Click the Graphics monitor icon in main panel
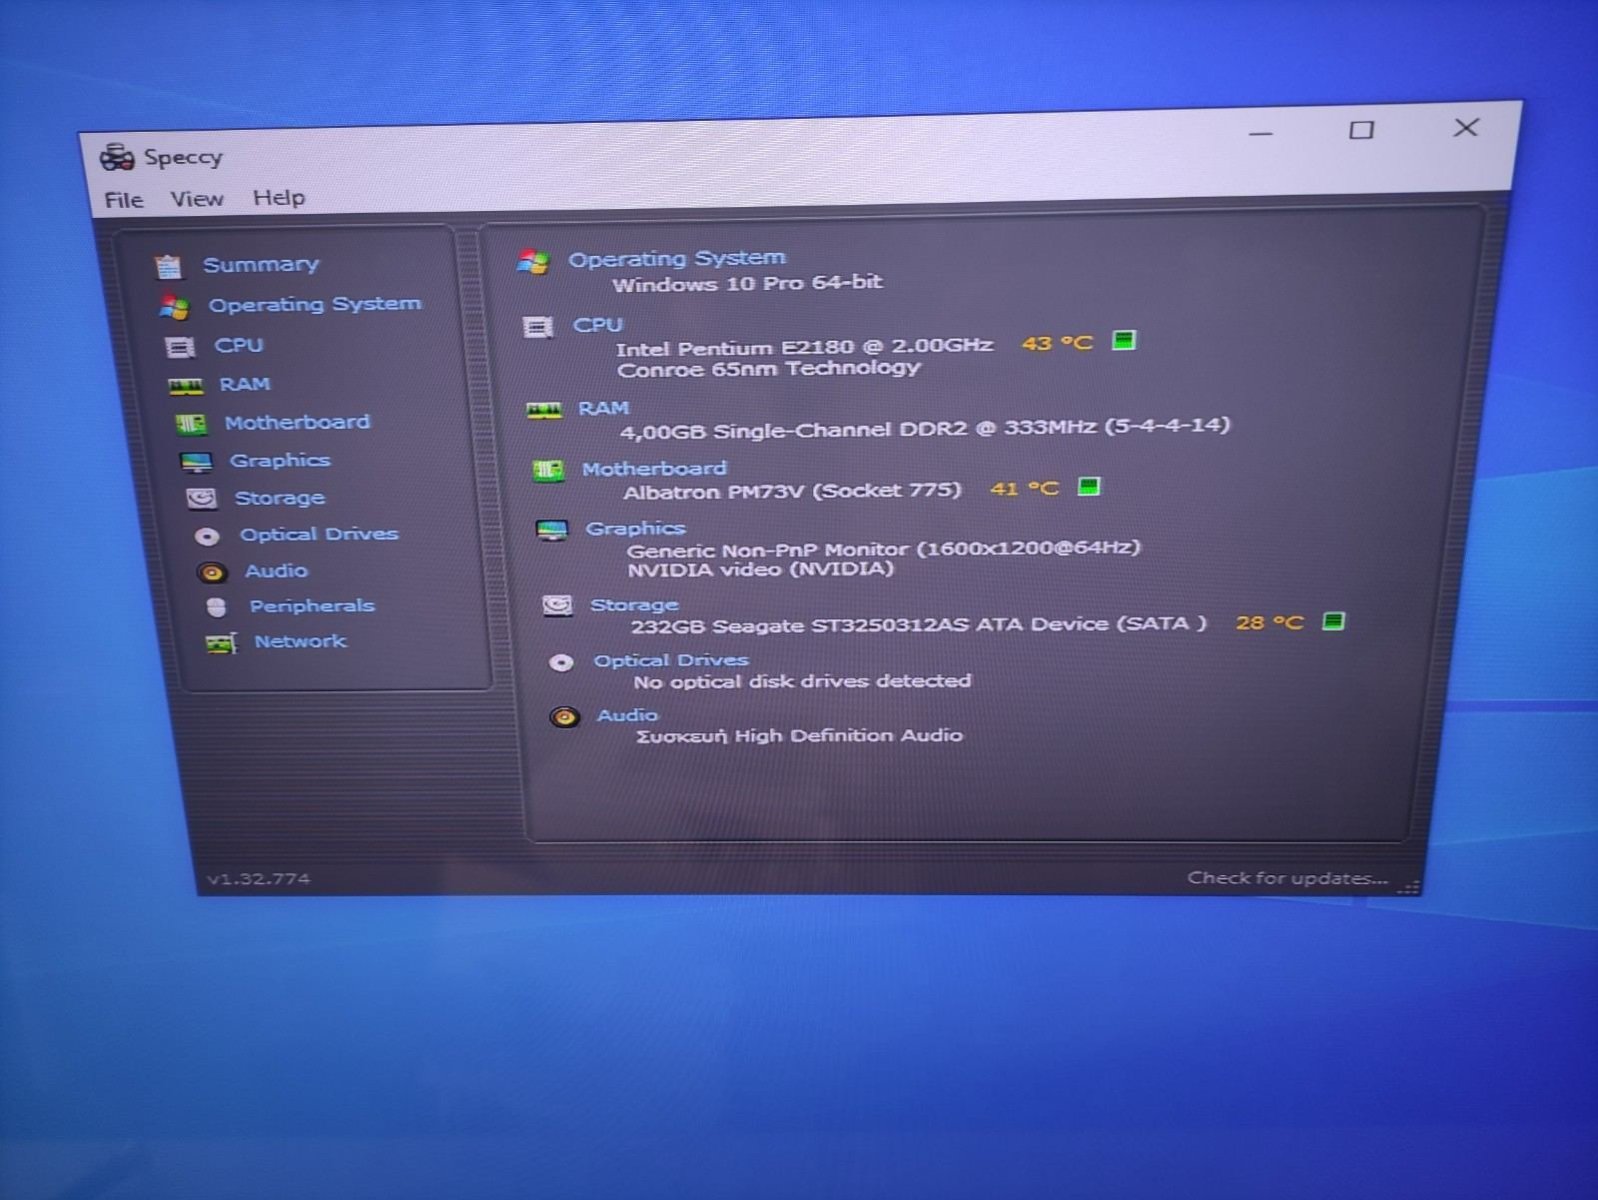Image resolution: width=1598 pixels, height=1200 pixels. [552, 530]
